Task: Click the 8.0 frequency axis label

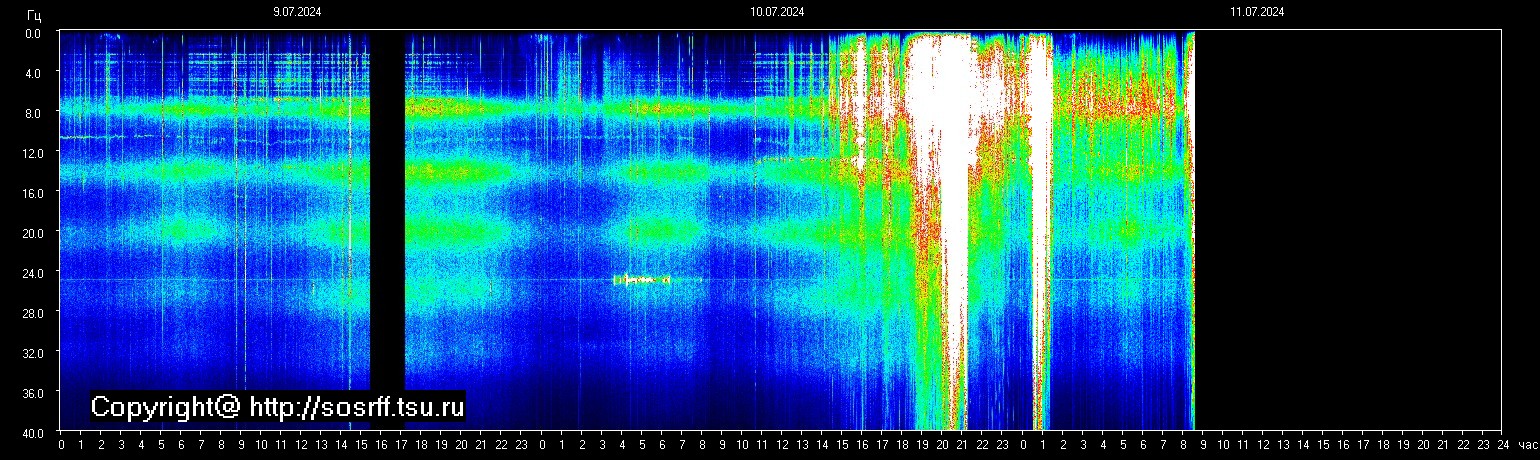Action: (33, 113)
